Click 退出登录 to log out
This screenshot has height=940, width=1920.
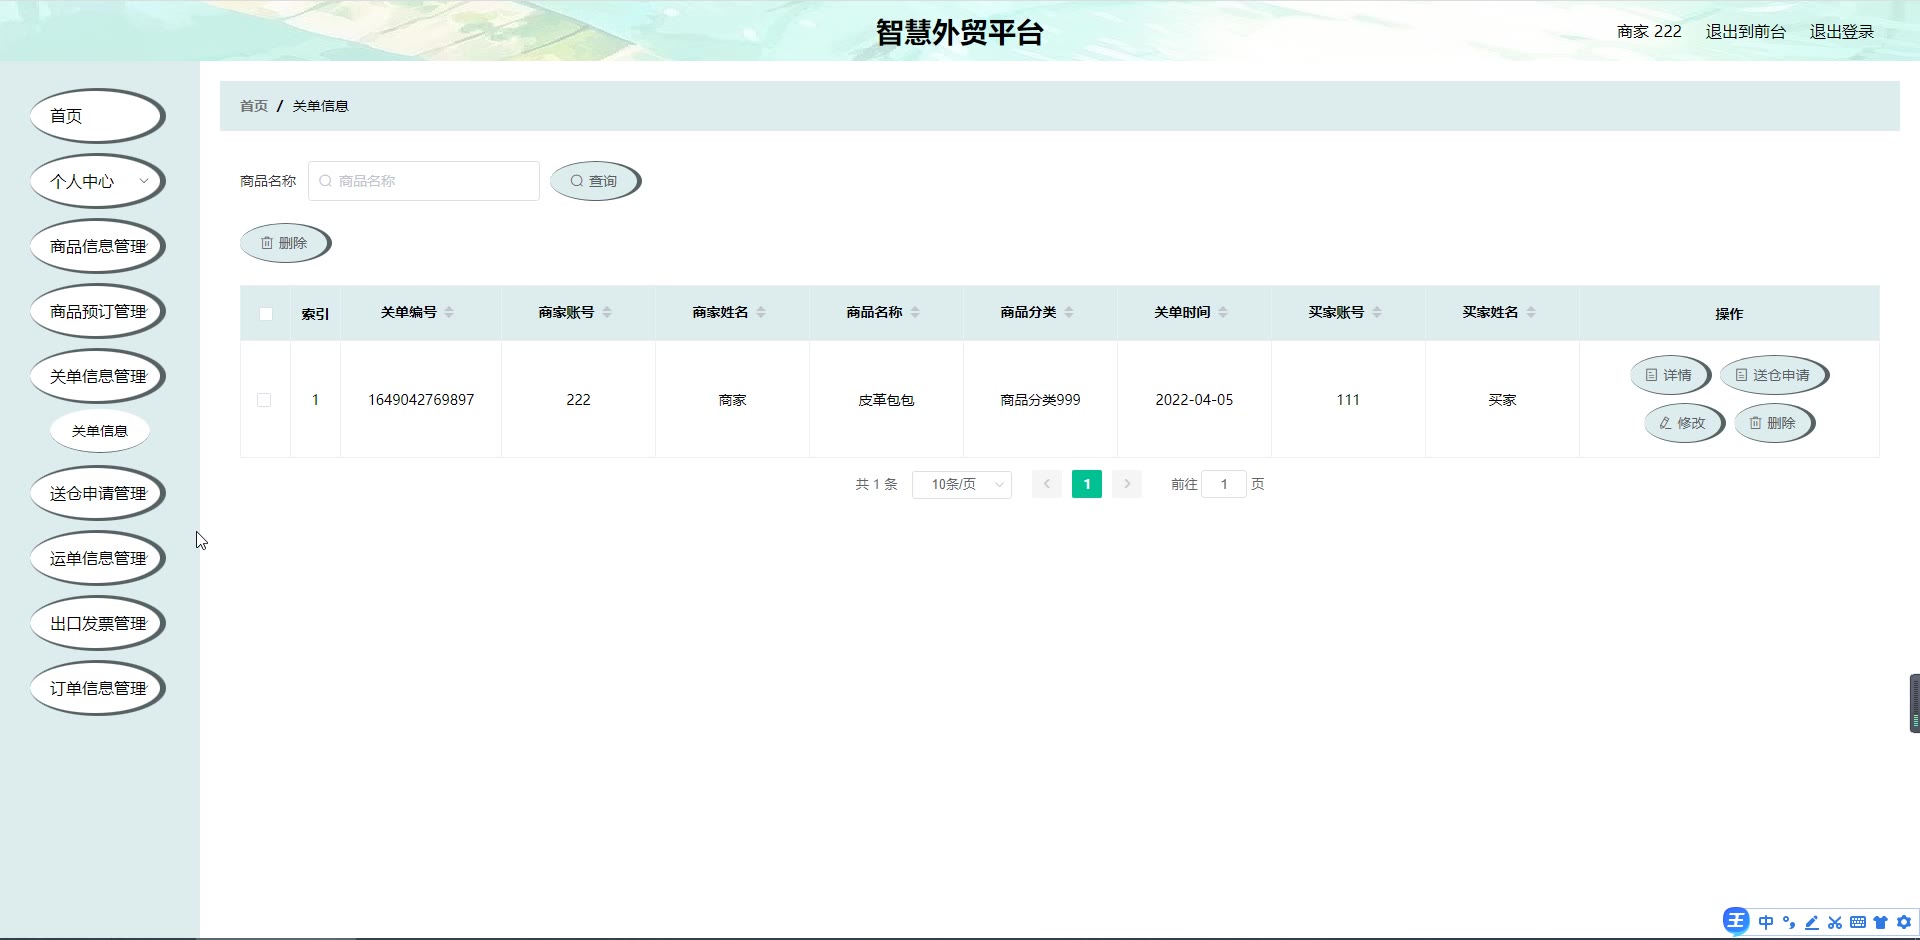click(1842, 31)
